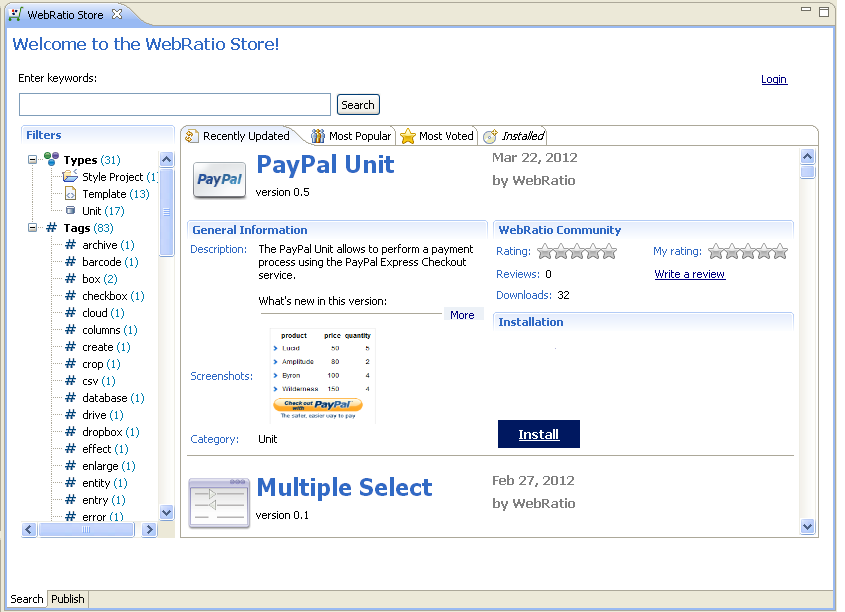845x612 pixels.
Task: Collapse the Types tree node
Action: [32, 159]
